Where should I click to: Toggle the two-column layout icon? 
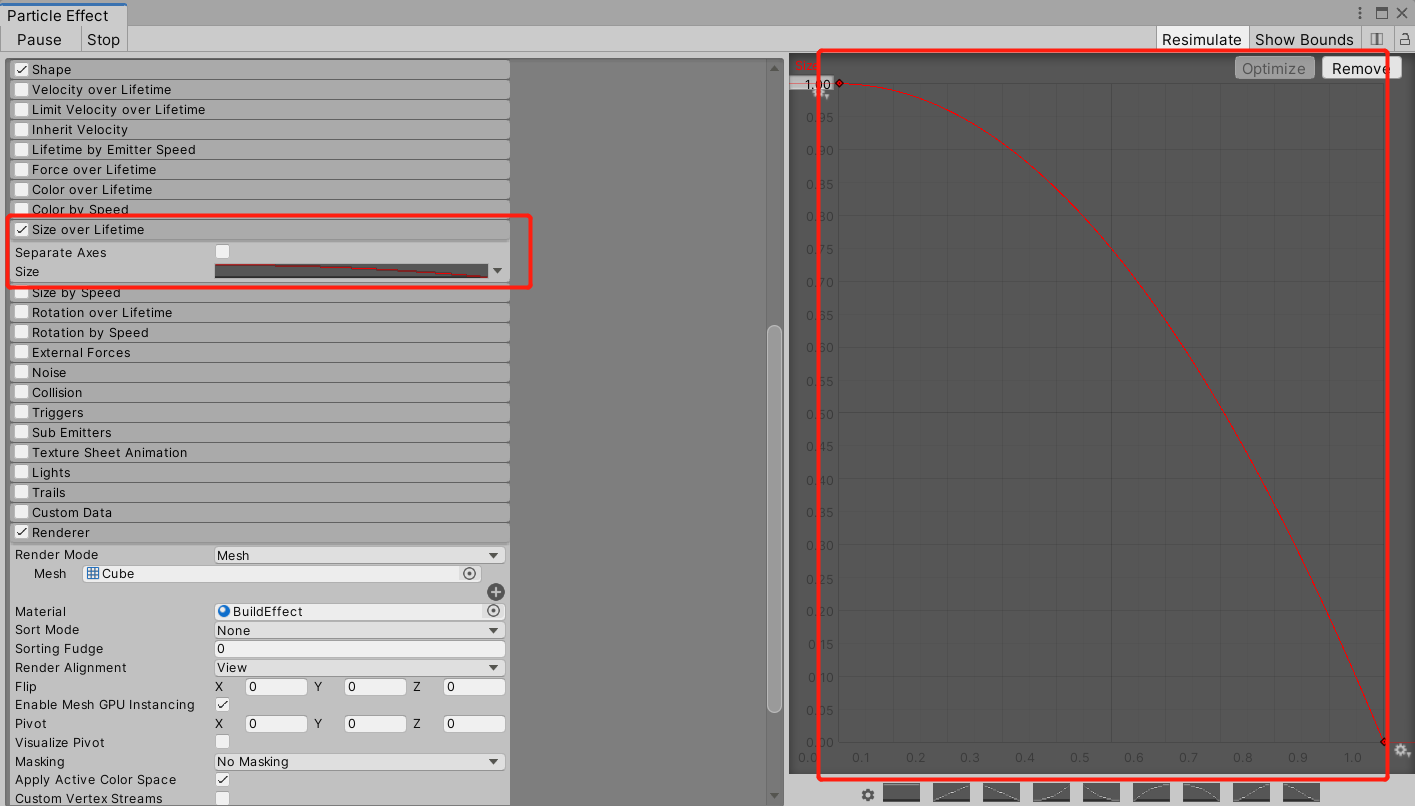(x=1376, y=39)
